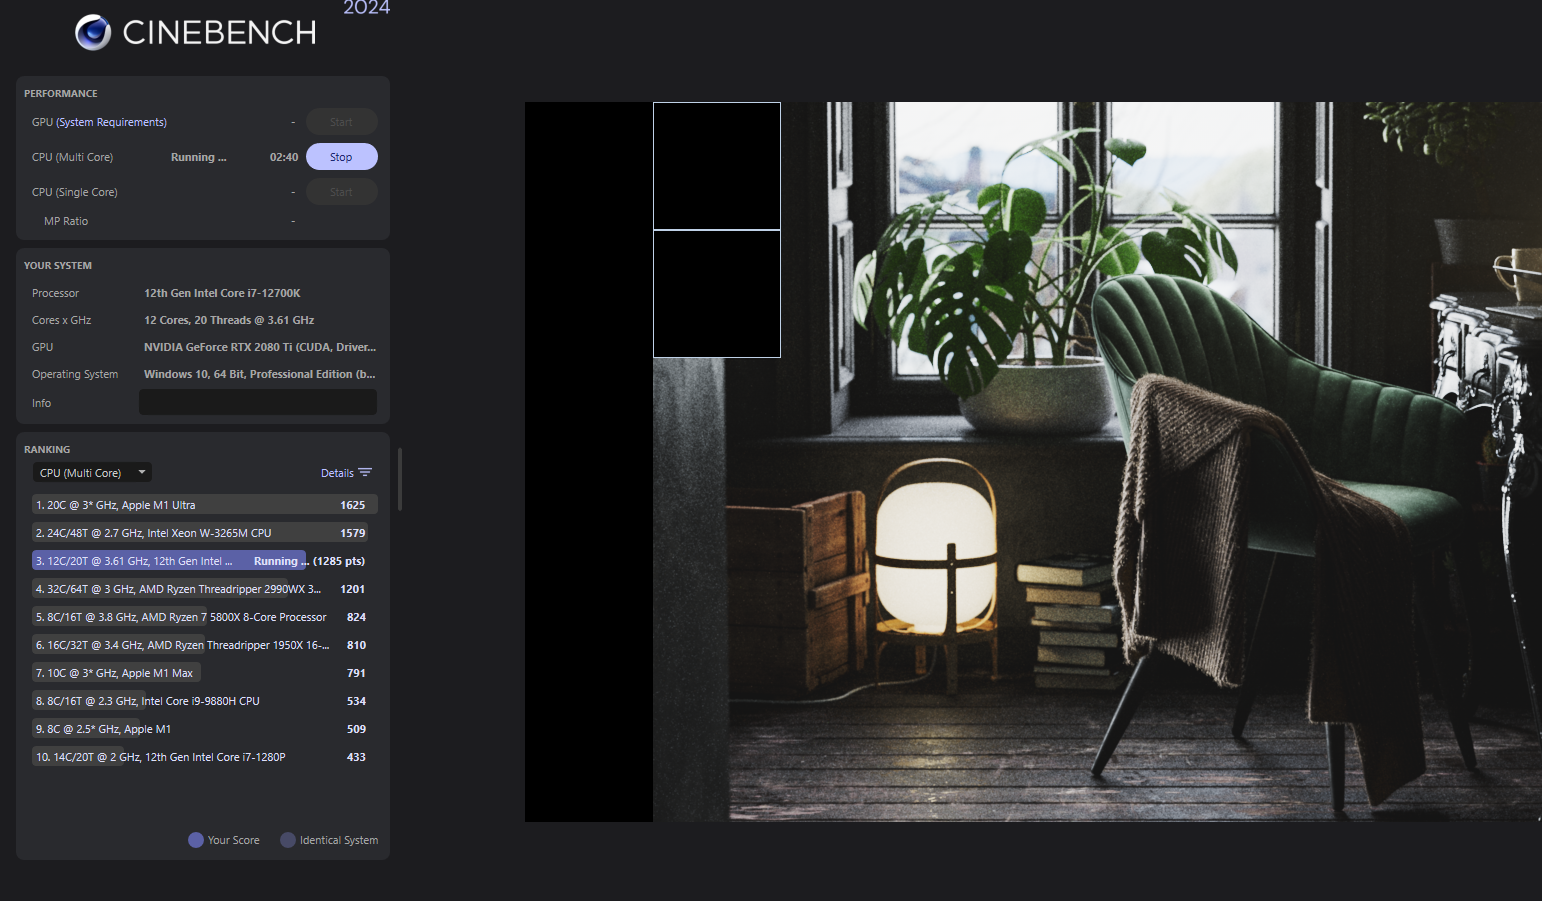Click the 12 Cores, 20 Threads text
1542x901 pixels.
[229, 320]
